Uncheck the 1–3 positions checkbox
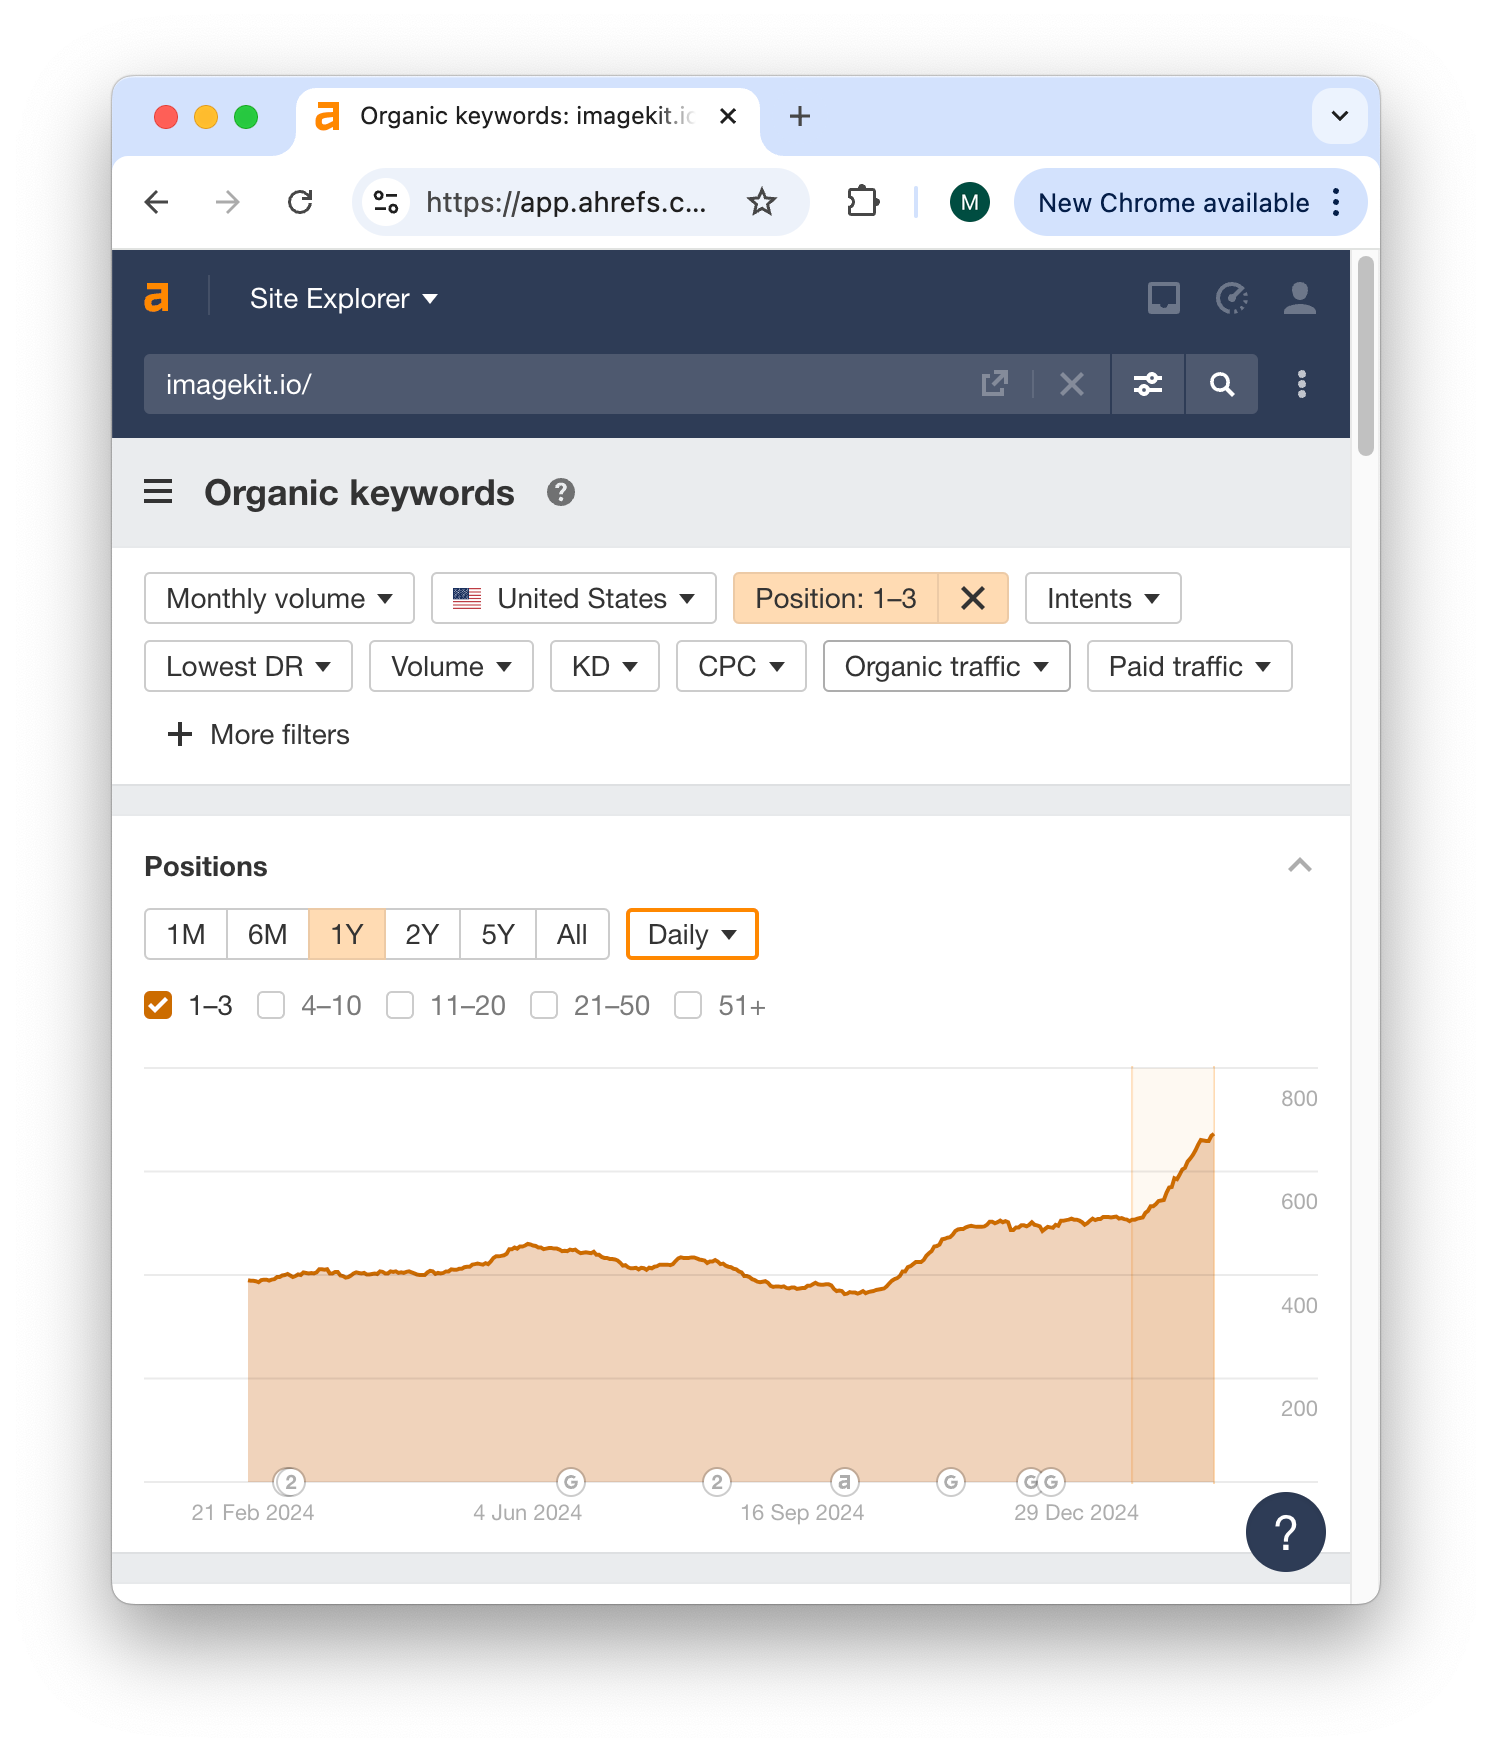This screenshot has height=1752, width=1492. click(x=158, y=1005)
